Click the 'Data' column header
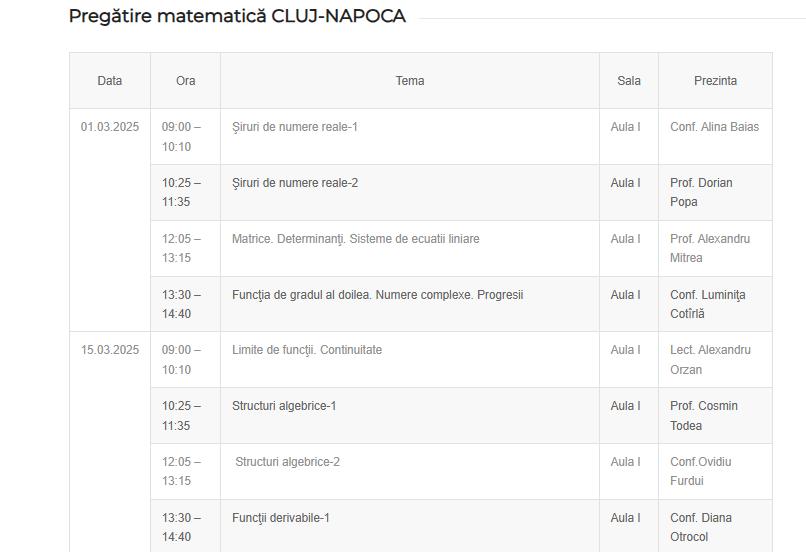The image size is (806, 552). (110, 81)
